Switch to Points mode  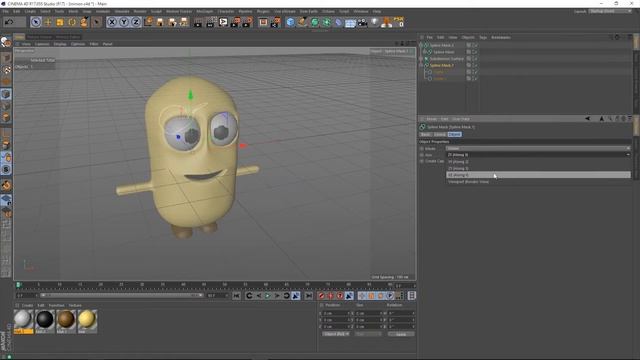click(6, 94)
